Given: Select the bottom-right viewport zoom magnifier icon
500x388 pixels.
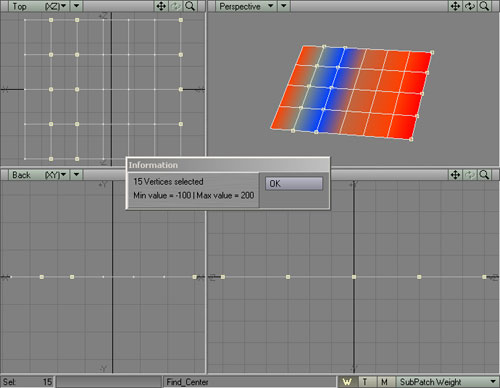Looking at the screenshot, I should click(484, 175).
